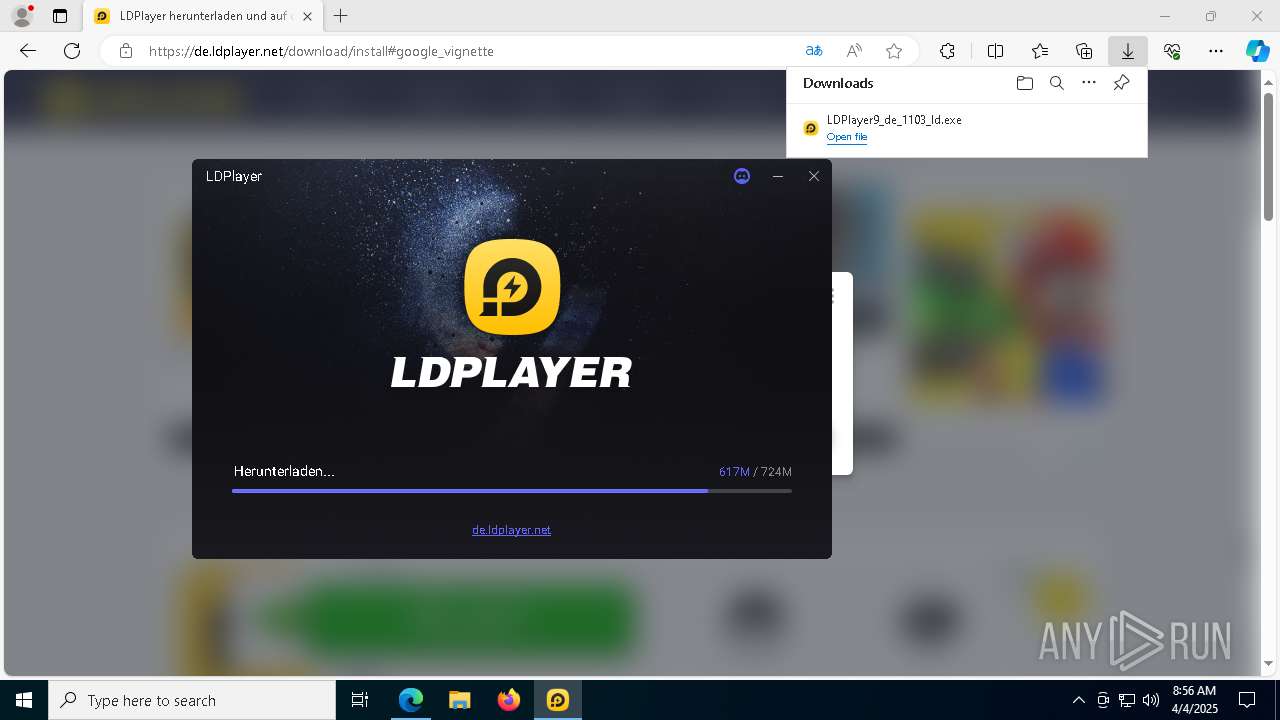Open volume control in system tray
This screenshot has height=720, width=1280.
[x=1151, y=700]
